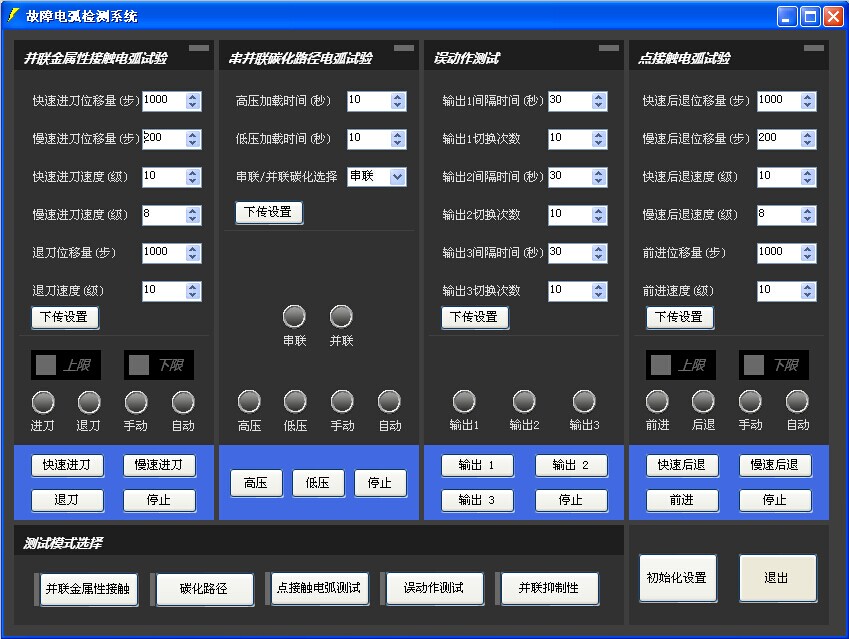Click the 高压 round indicator lamp

point(249,402)
